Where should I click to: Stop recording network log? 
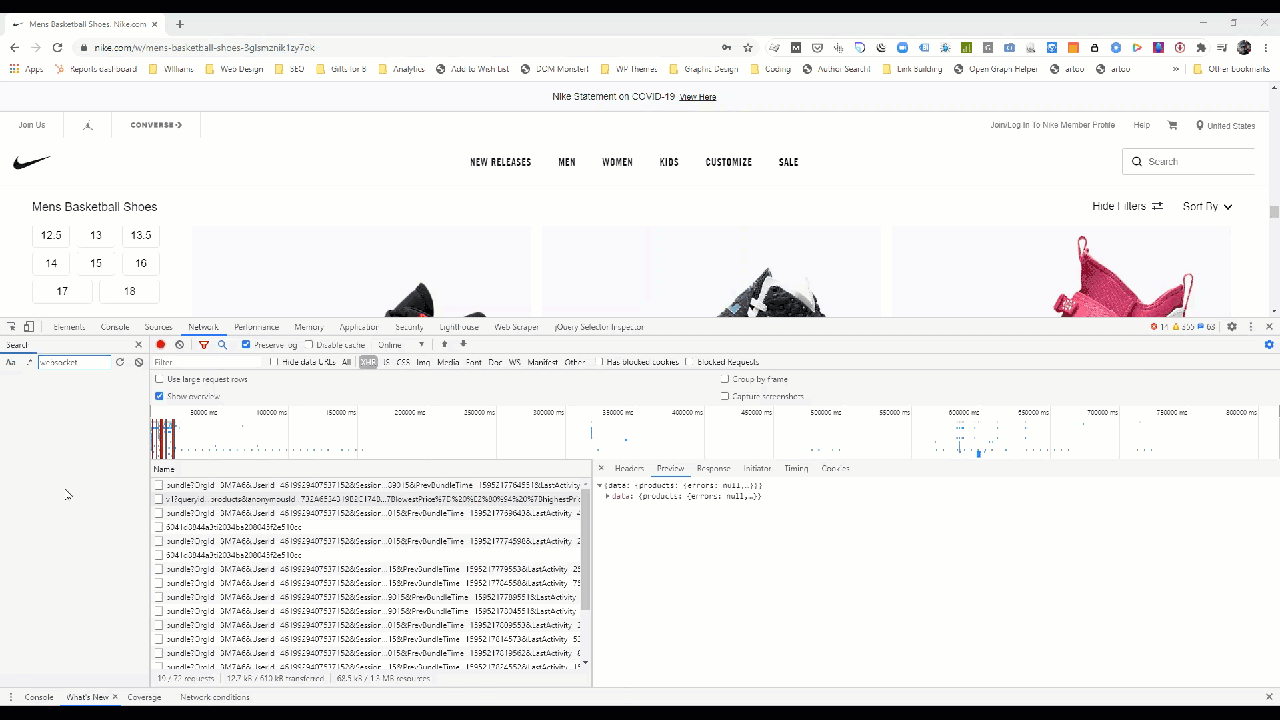[160, 344]
